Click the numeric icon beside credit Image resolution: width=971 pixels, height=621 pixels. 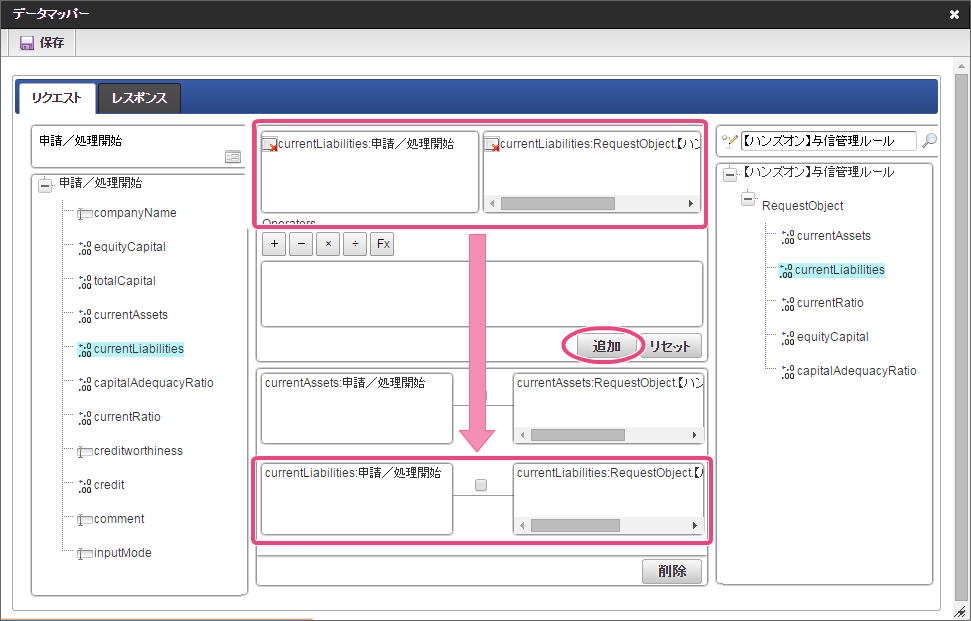coord(85,486)
